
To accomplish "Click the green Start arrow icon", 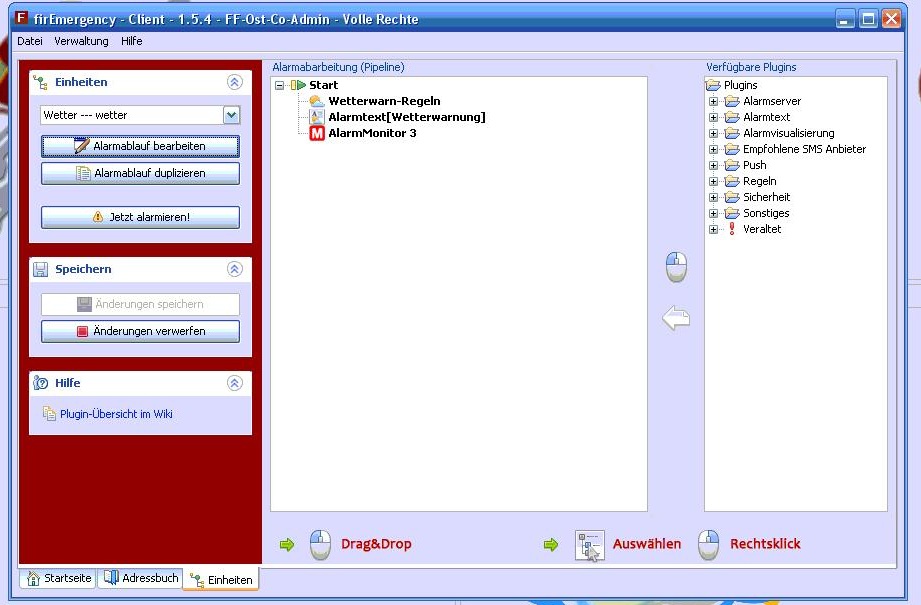I will tap(299, 85).
